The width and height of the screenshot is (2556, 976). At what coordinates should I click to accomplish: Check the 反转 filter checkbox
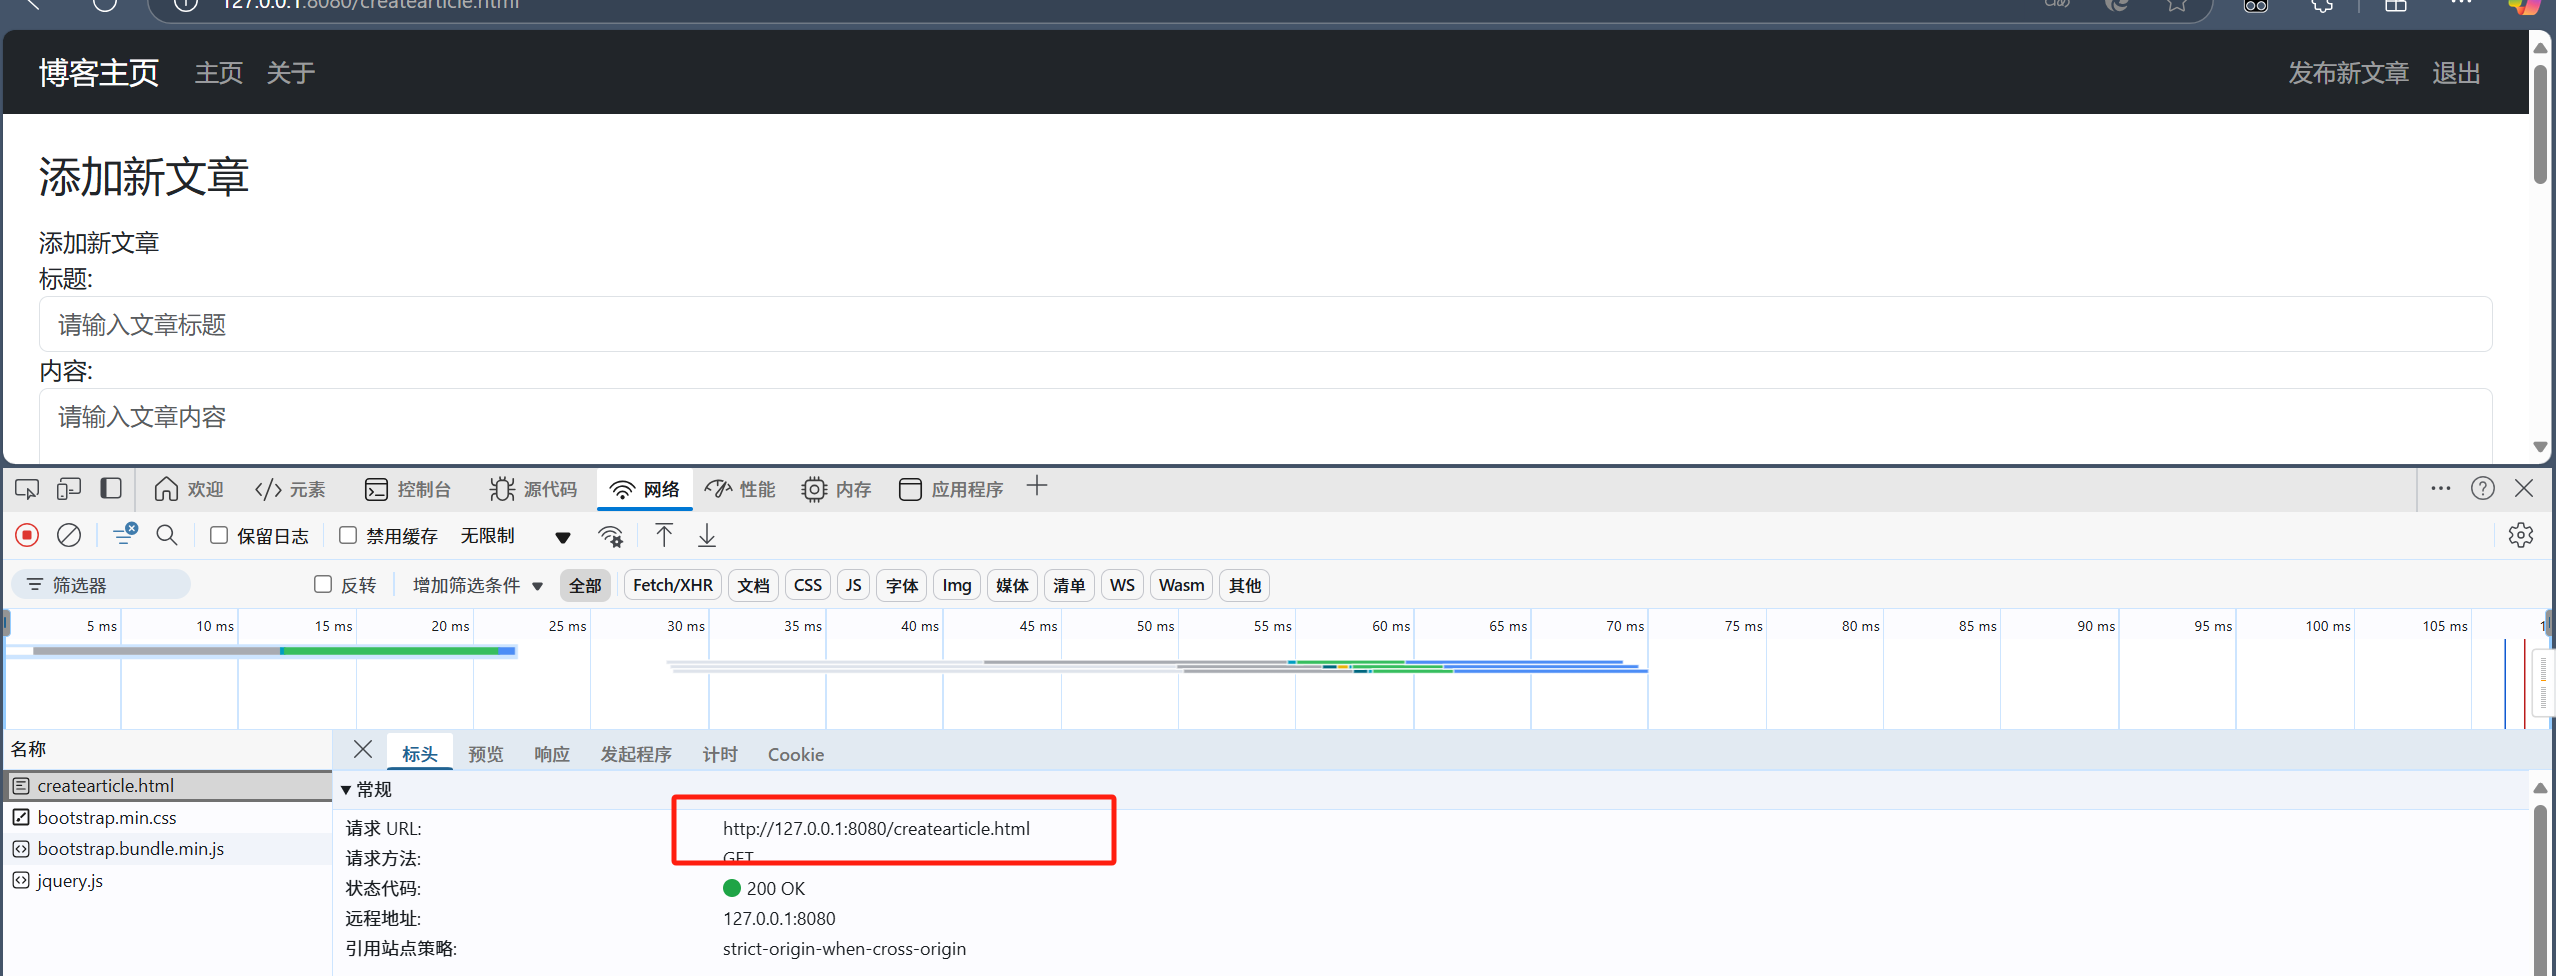pyautogui.click(x=323, y=585)
